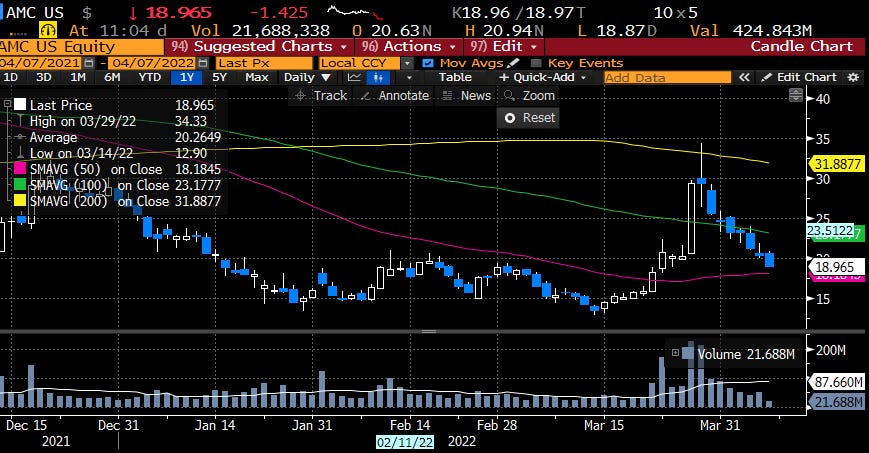The height and width of the screenshot is (453, 869).
Task: Select the 1M range tab
Action: tap(78, 78)
